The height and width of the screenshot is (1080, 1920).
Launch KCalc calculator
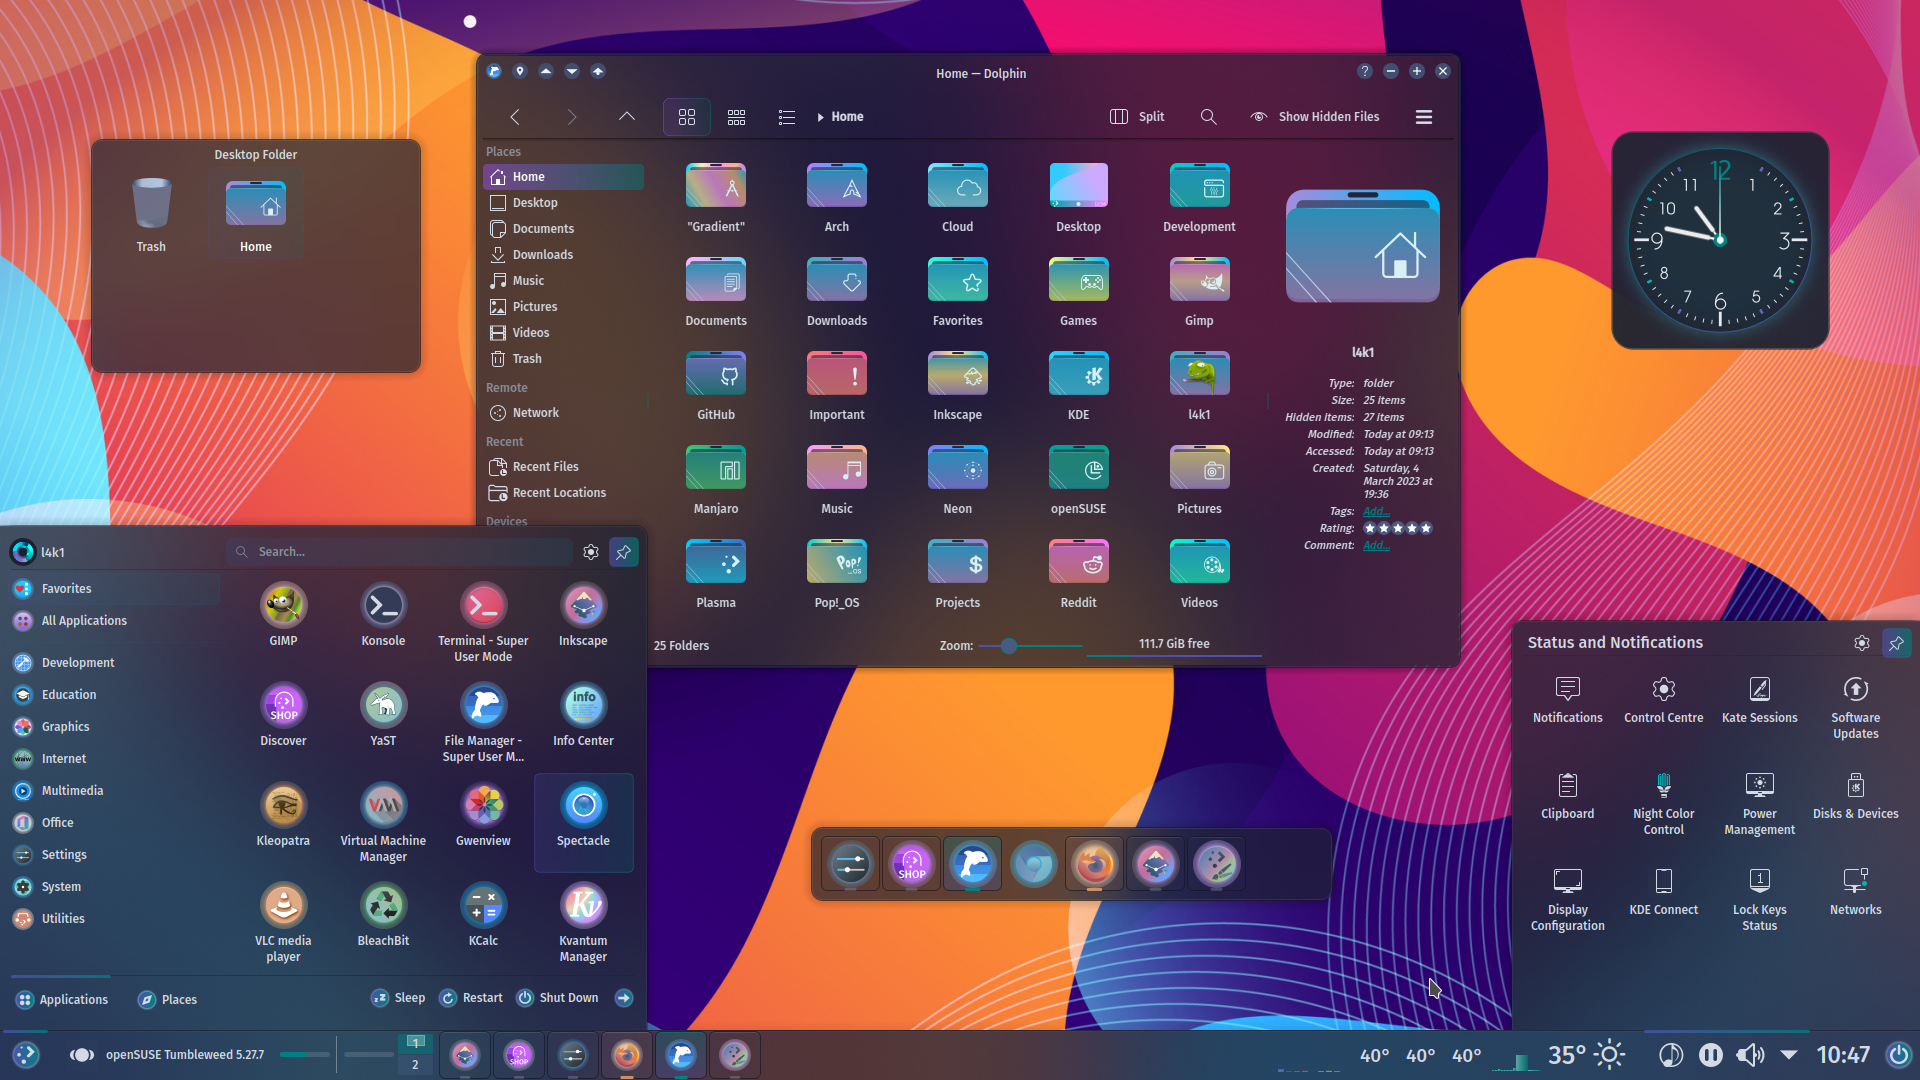point(483,905)
